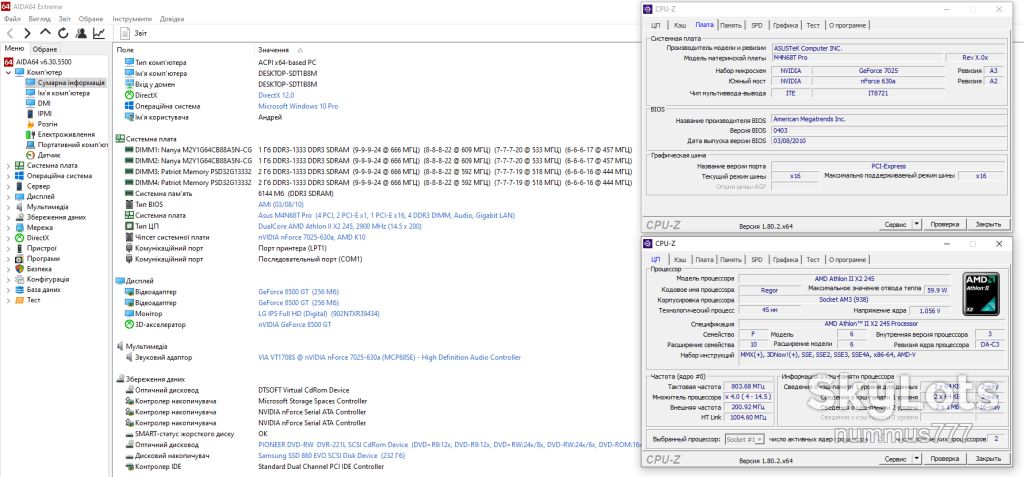Click the База даних database icon in tree
This screenshot has width=1024, height=477.
pyautogui.click(x=20, y=289)
